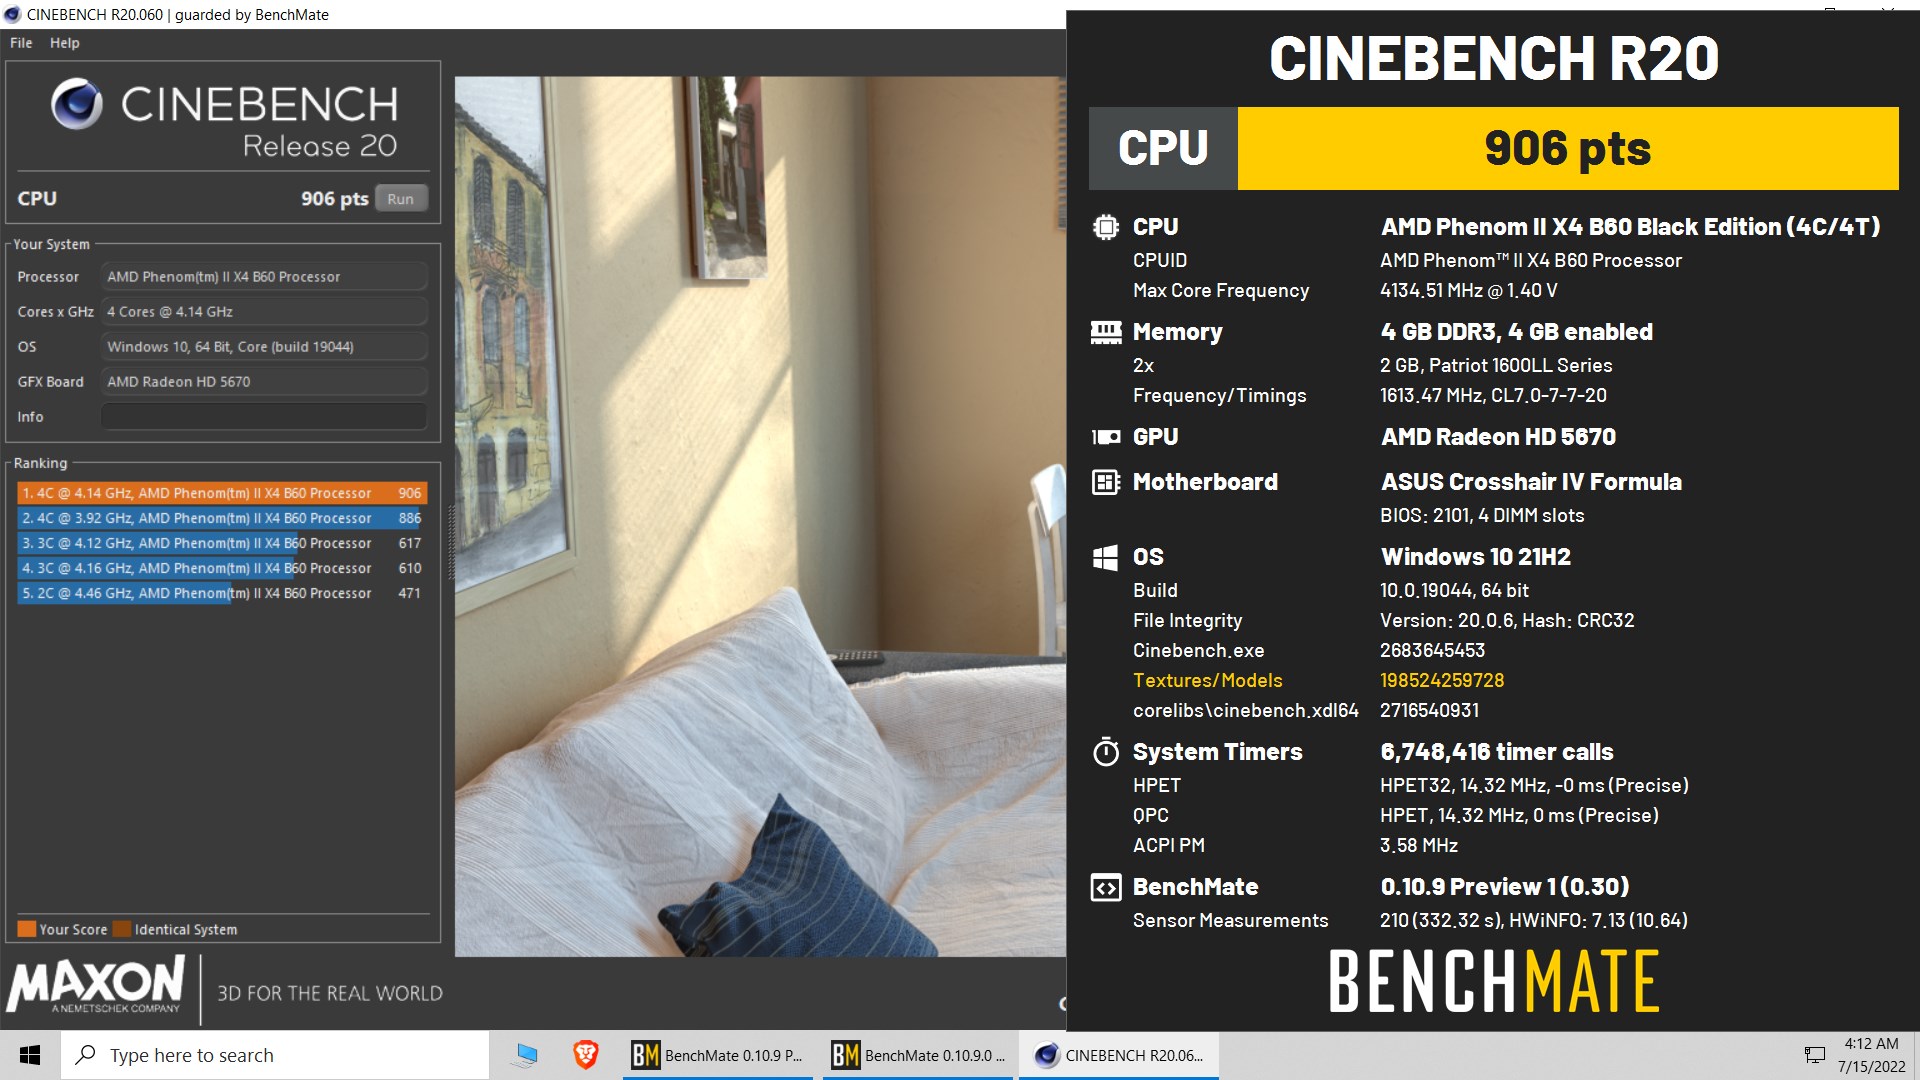This screenshot has height=1080, width=1920.
Task: Click the Cores x GHz field
Action: tap(264, 312)
